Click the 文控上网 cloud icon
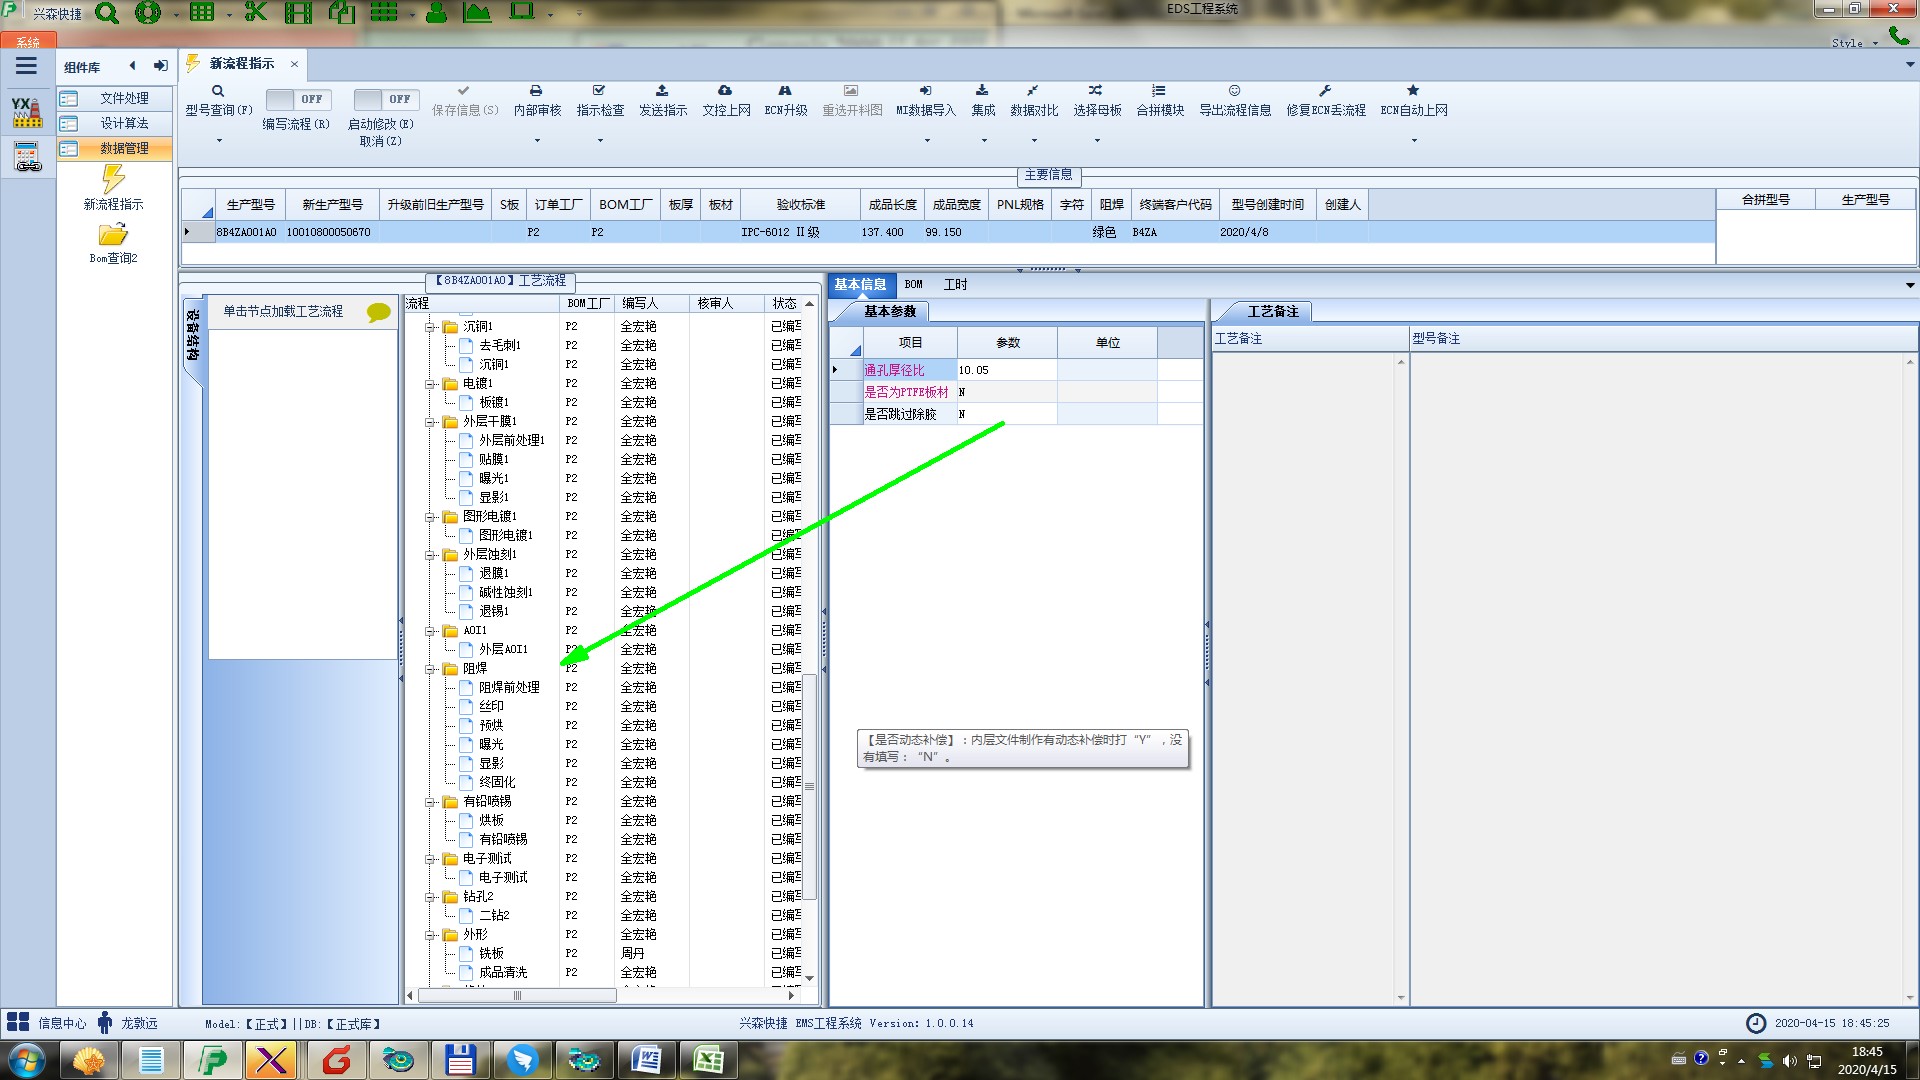 click(725, 91)
